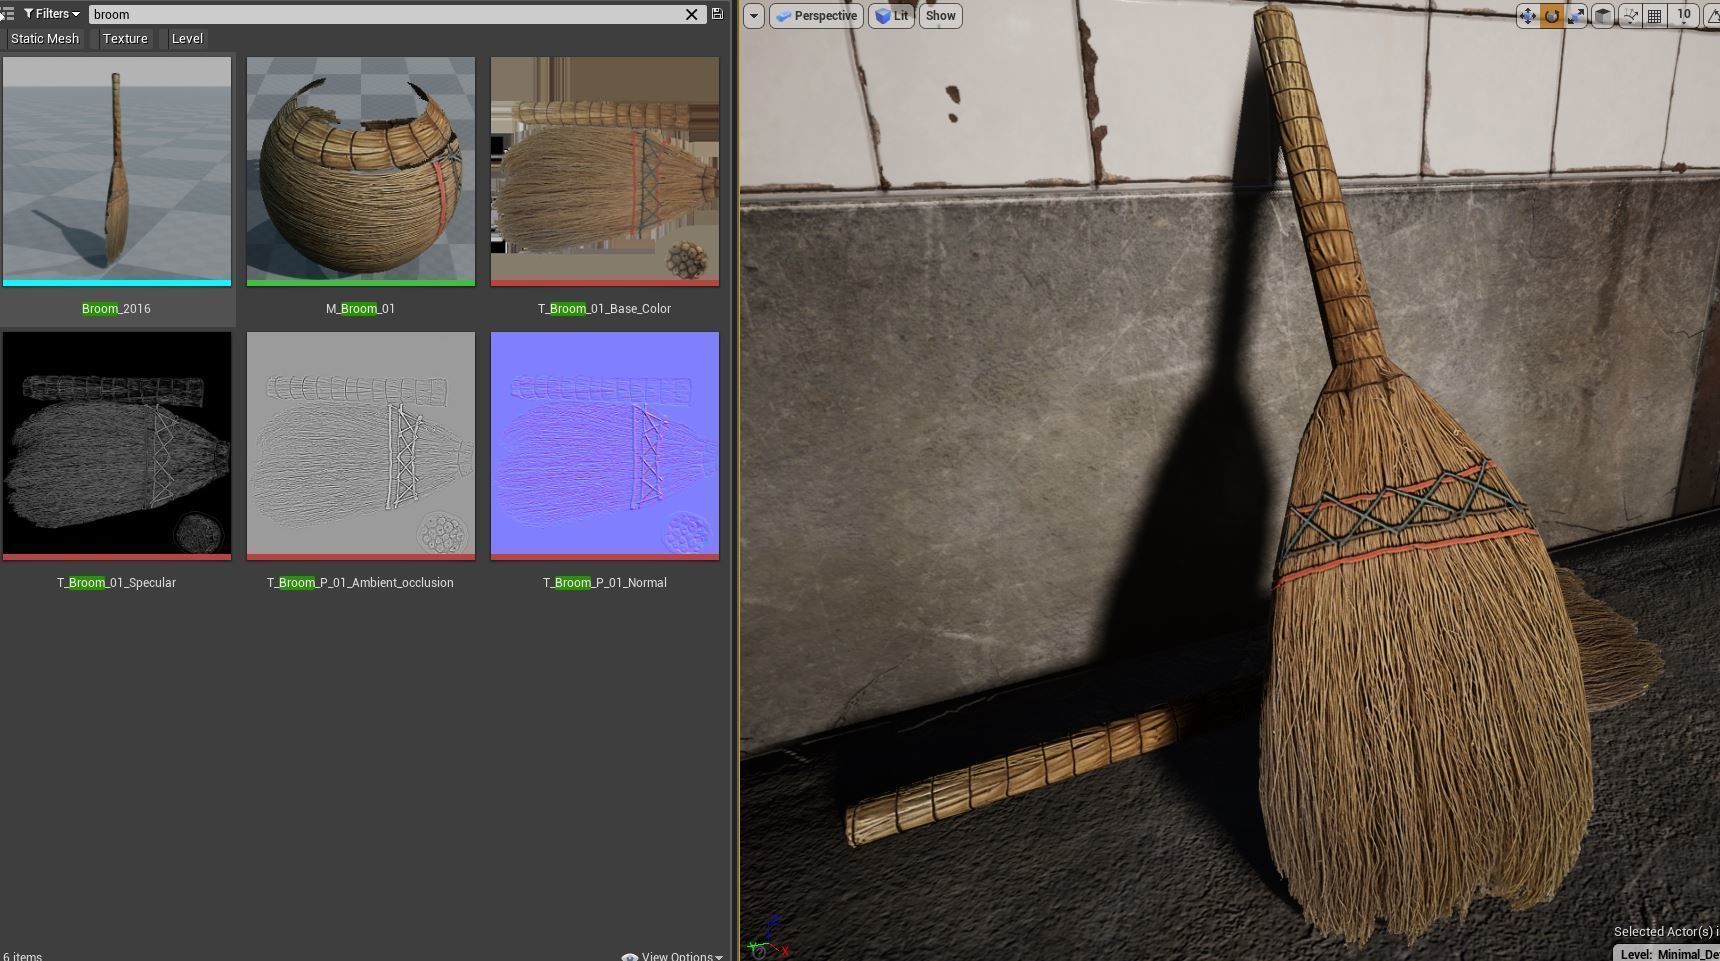Toggle the Static Mesh filter
Image resolution: width=1720 pixels, height=961 pixels.
click(44, 38)
